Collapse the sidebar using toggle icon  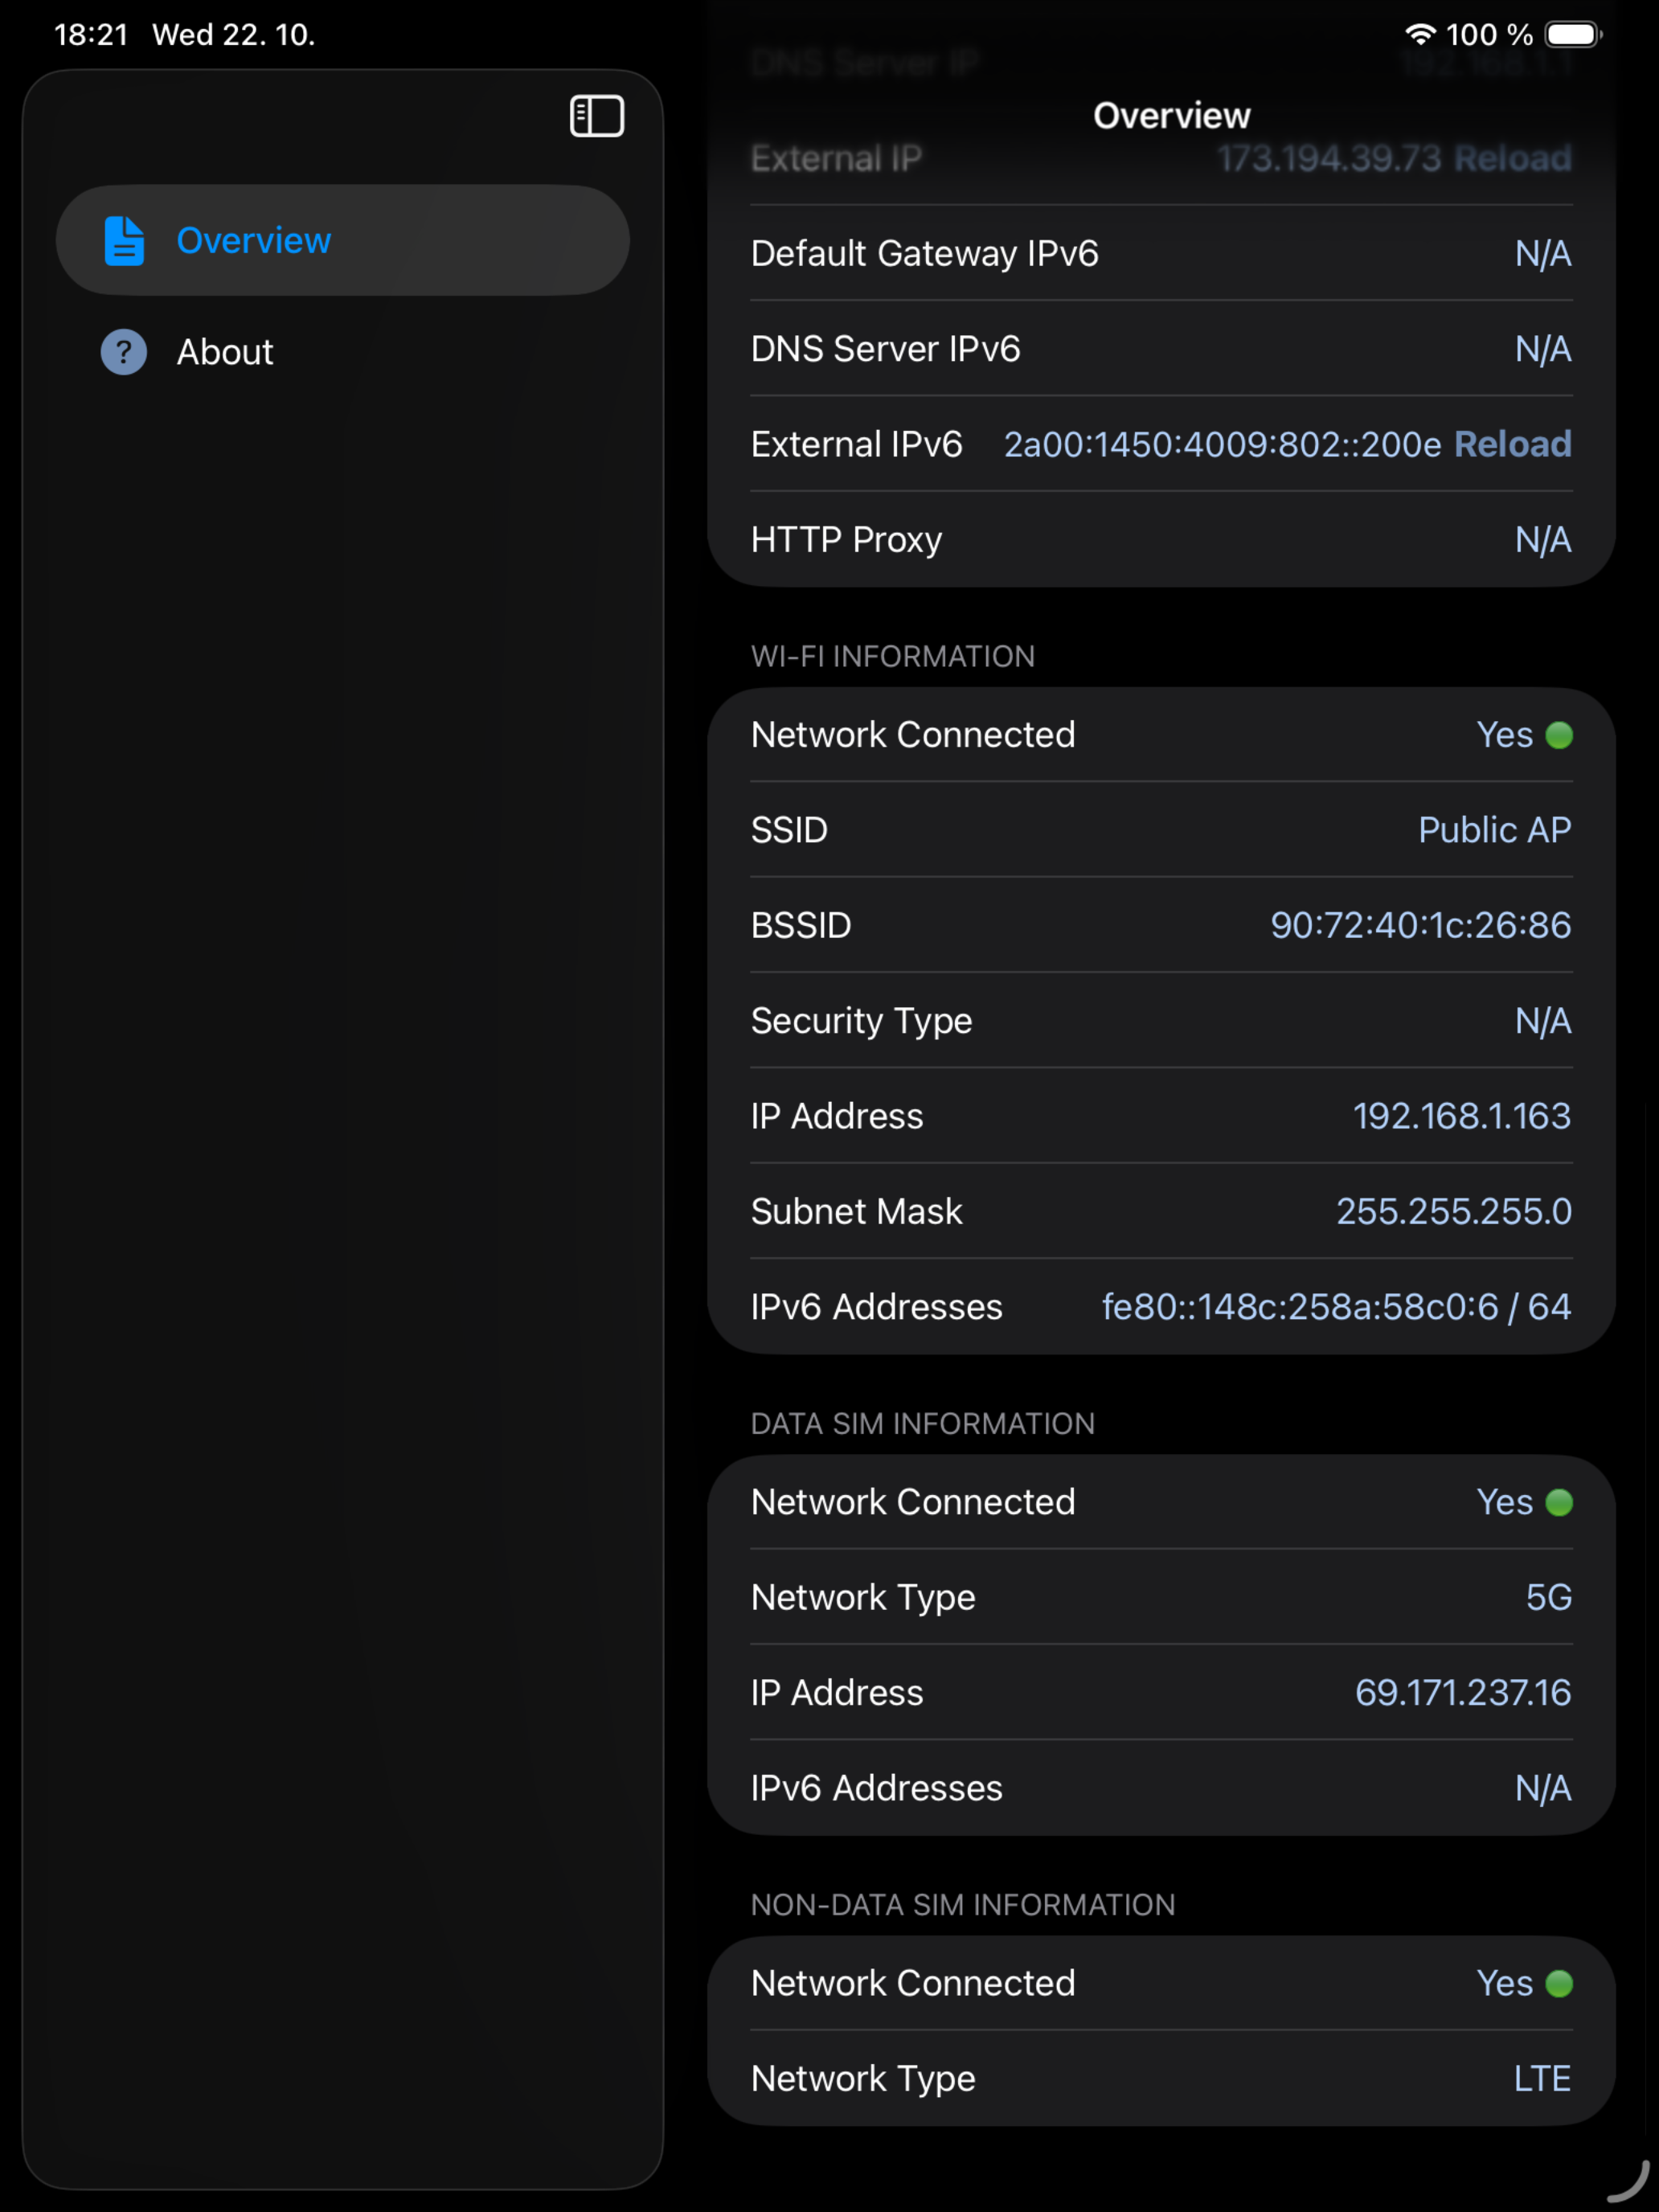pos(597,116)
